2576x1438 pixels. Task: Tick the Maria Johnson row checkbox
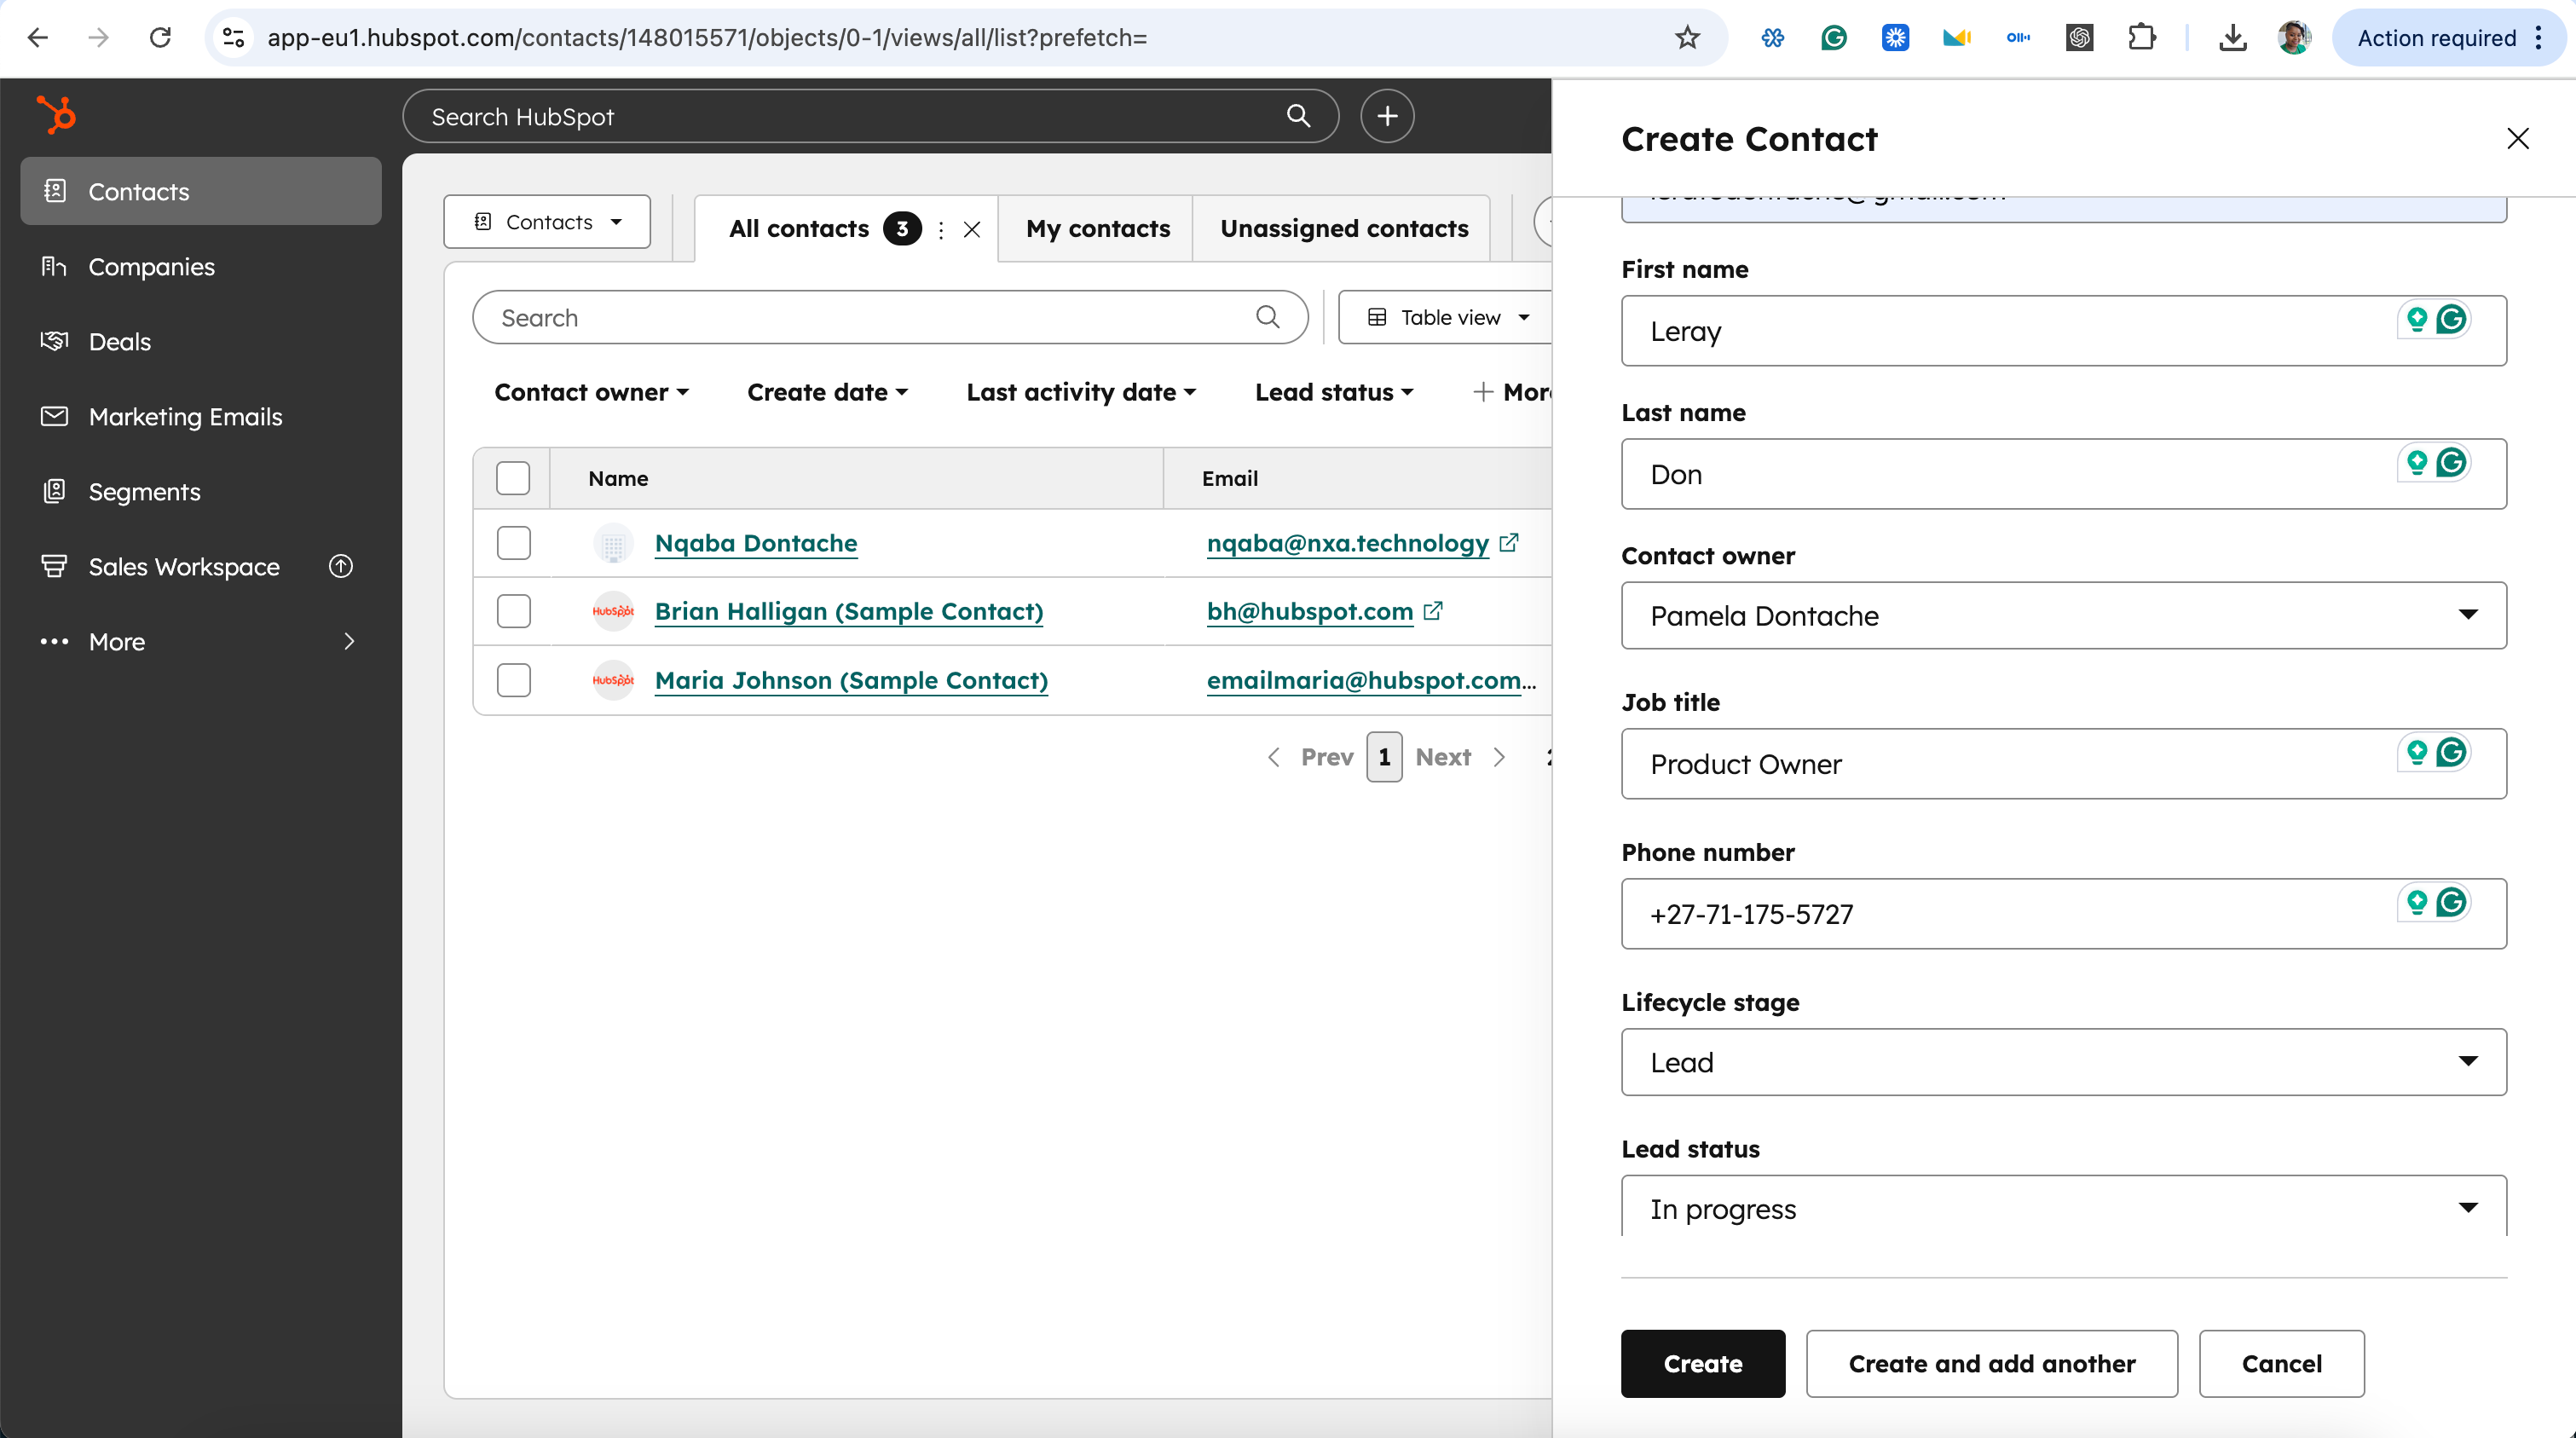pos(513,680)
